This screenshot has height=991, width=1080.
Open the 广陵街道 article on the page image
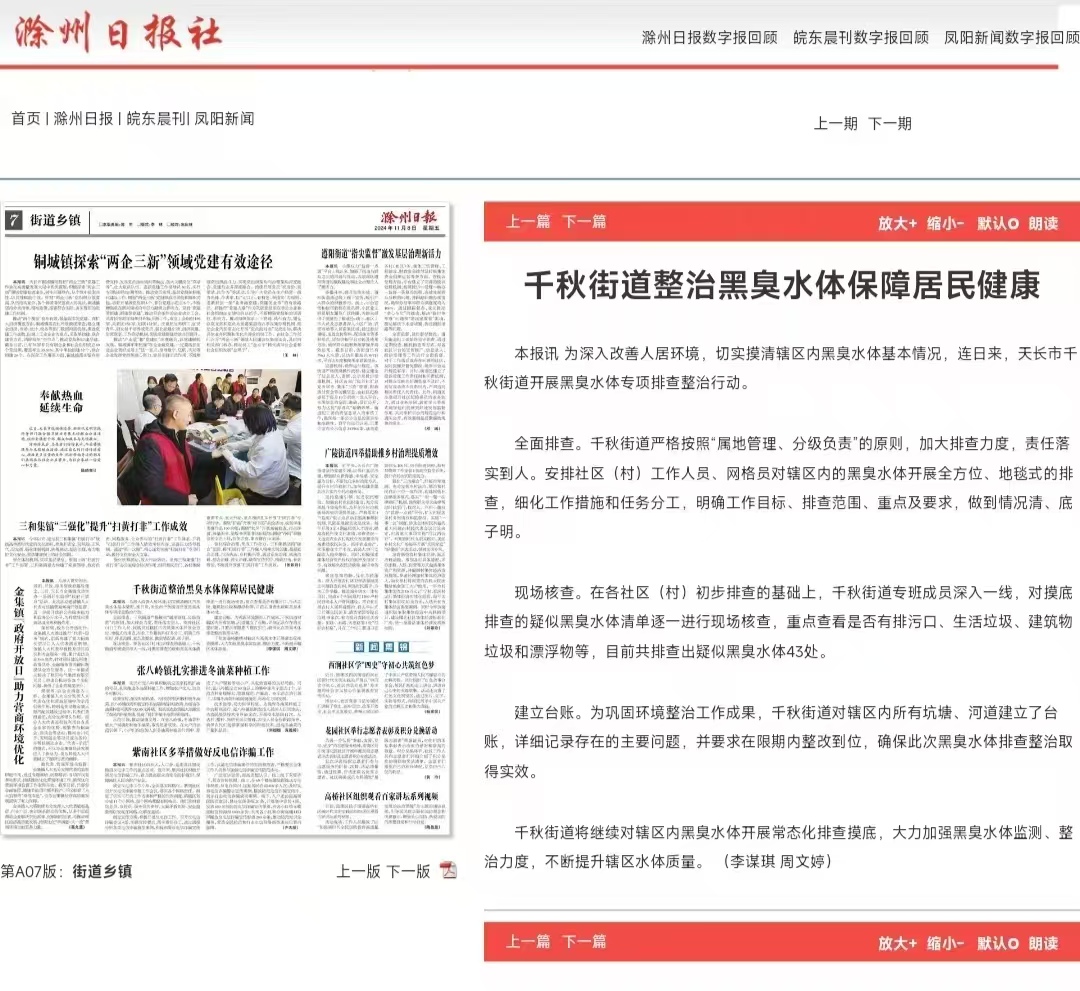pyautogui.click(x=382, y=452)
